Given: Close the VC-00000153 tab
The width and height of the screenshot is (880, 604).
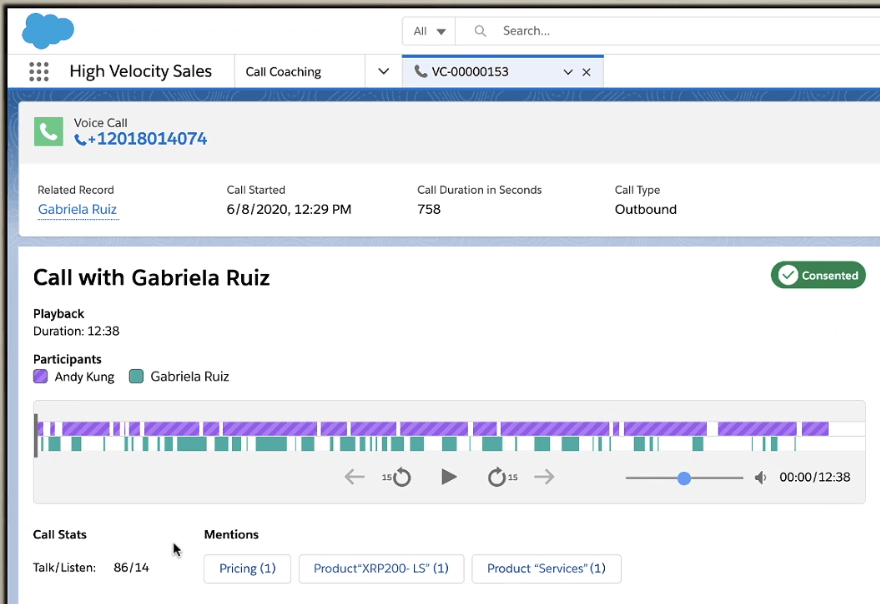Looking at the screenshot, I should tap(586, 72).
